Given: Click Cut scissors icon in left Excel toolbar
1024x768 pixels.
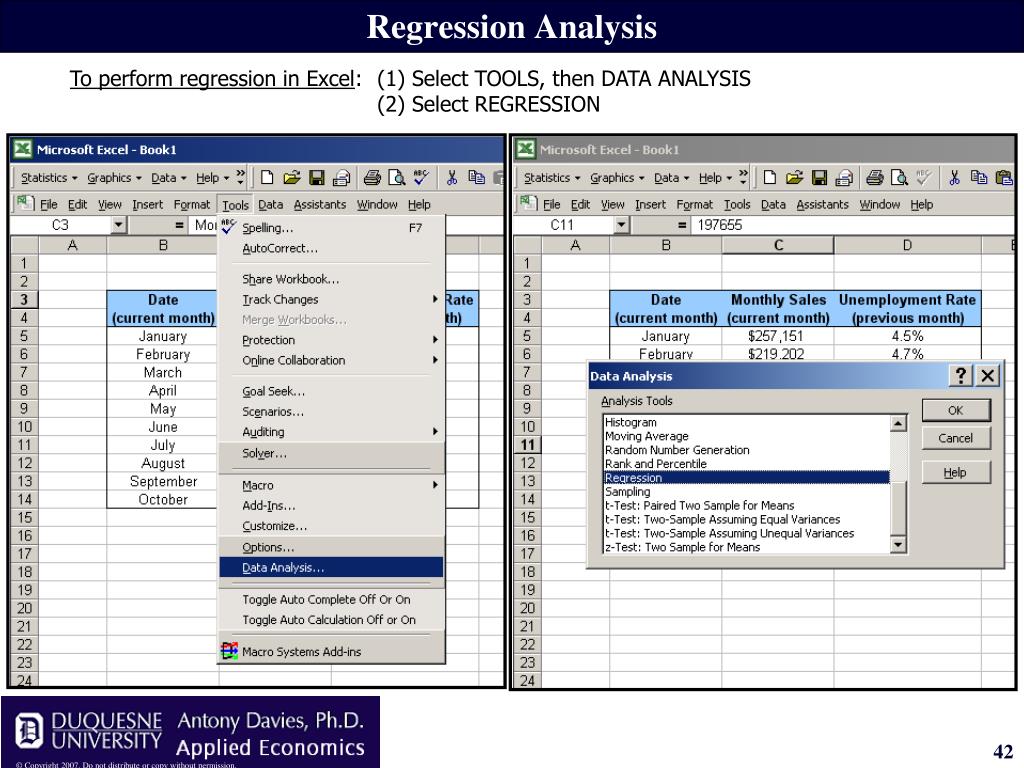Looking at the screenshot, I should tap(451, 178).
